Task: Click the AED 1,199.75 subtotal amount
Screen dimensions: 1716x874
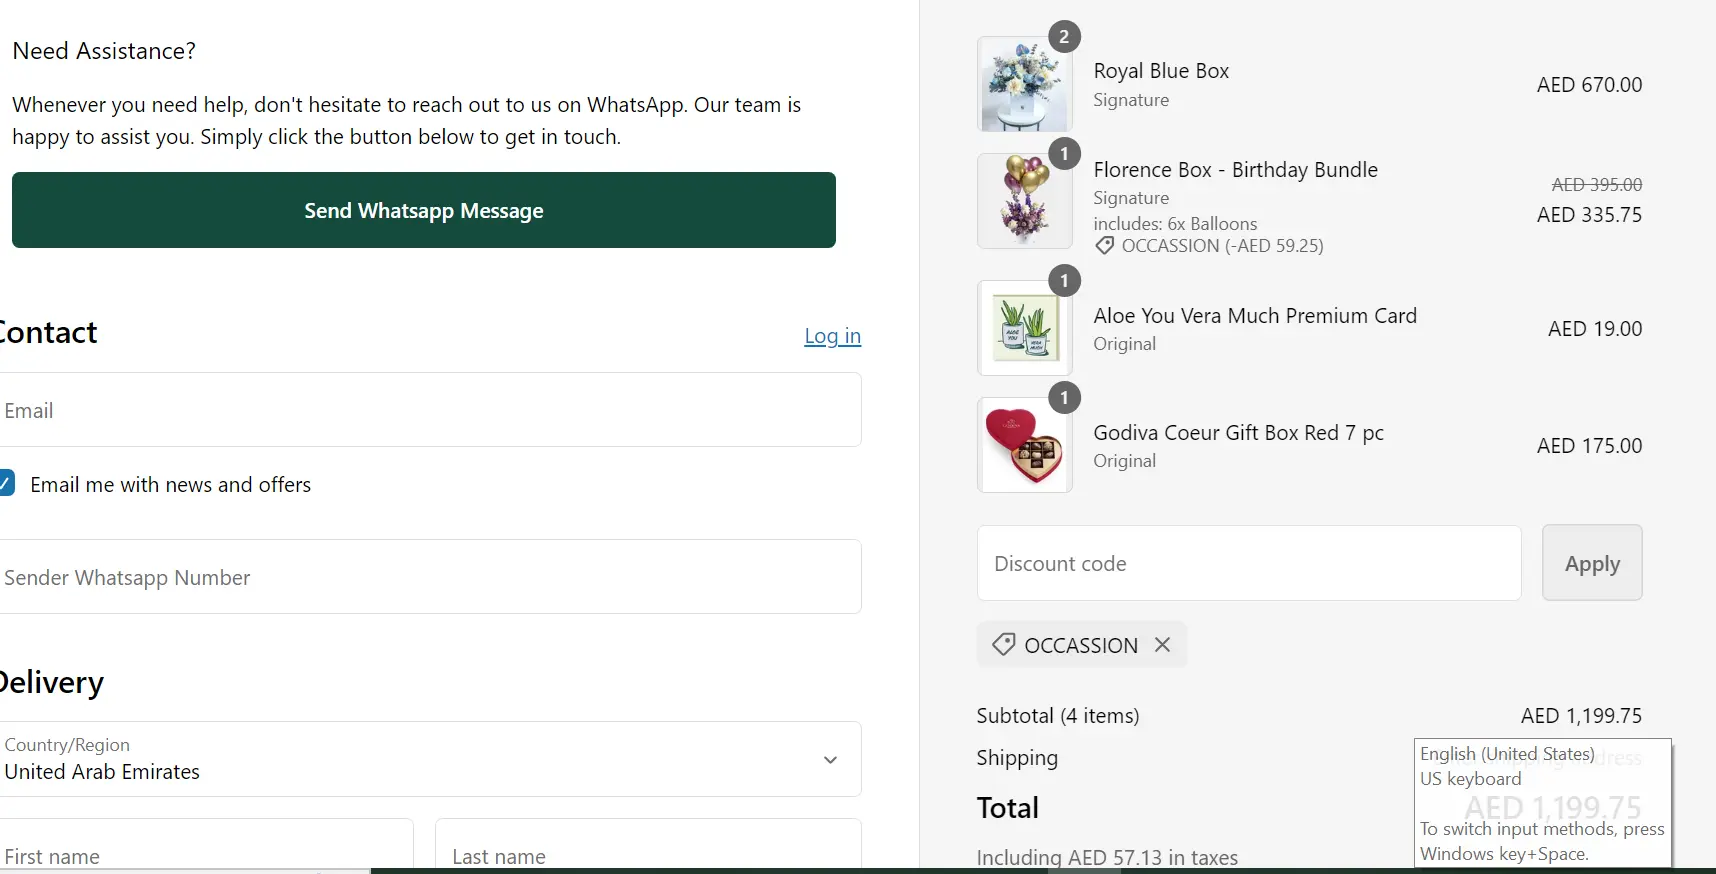Action: coord(1581,716)
